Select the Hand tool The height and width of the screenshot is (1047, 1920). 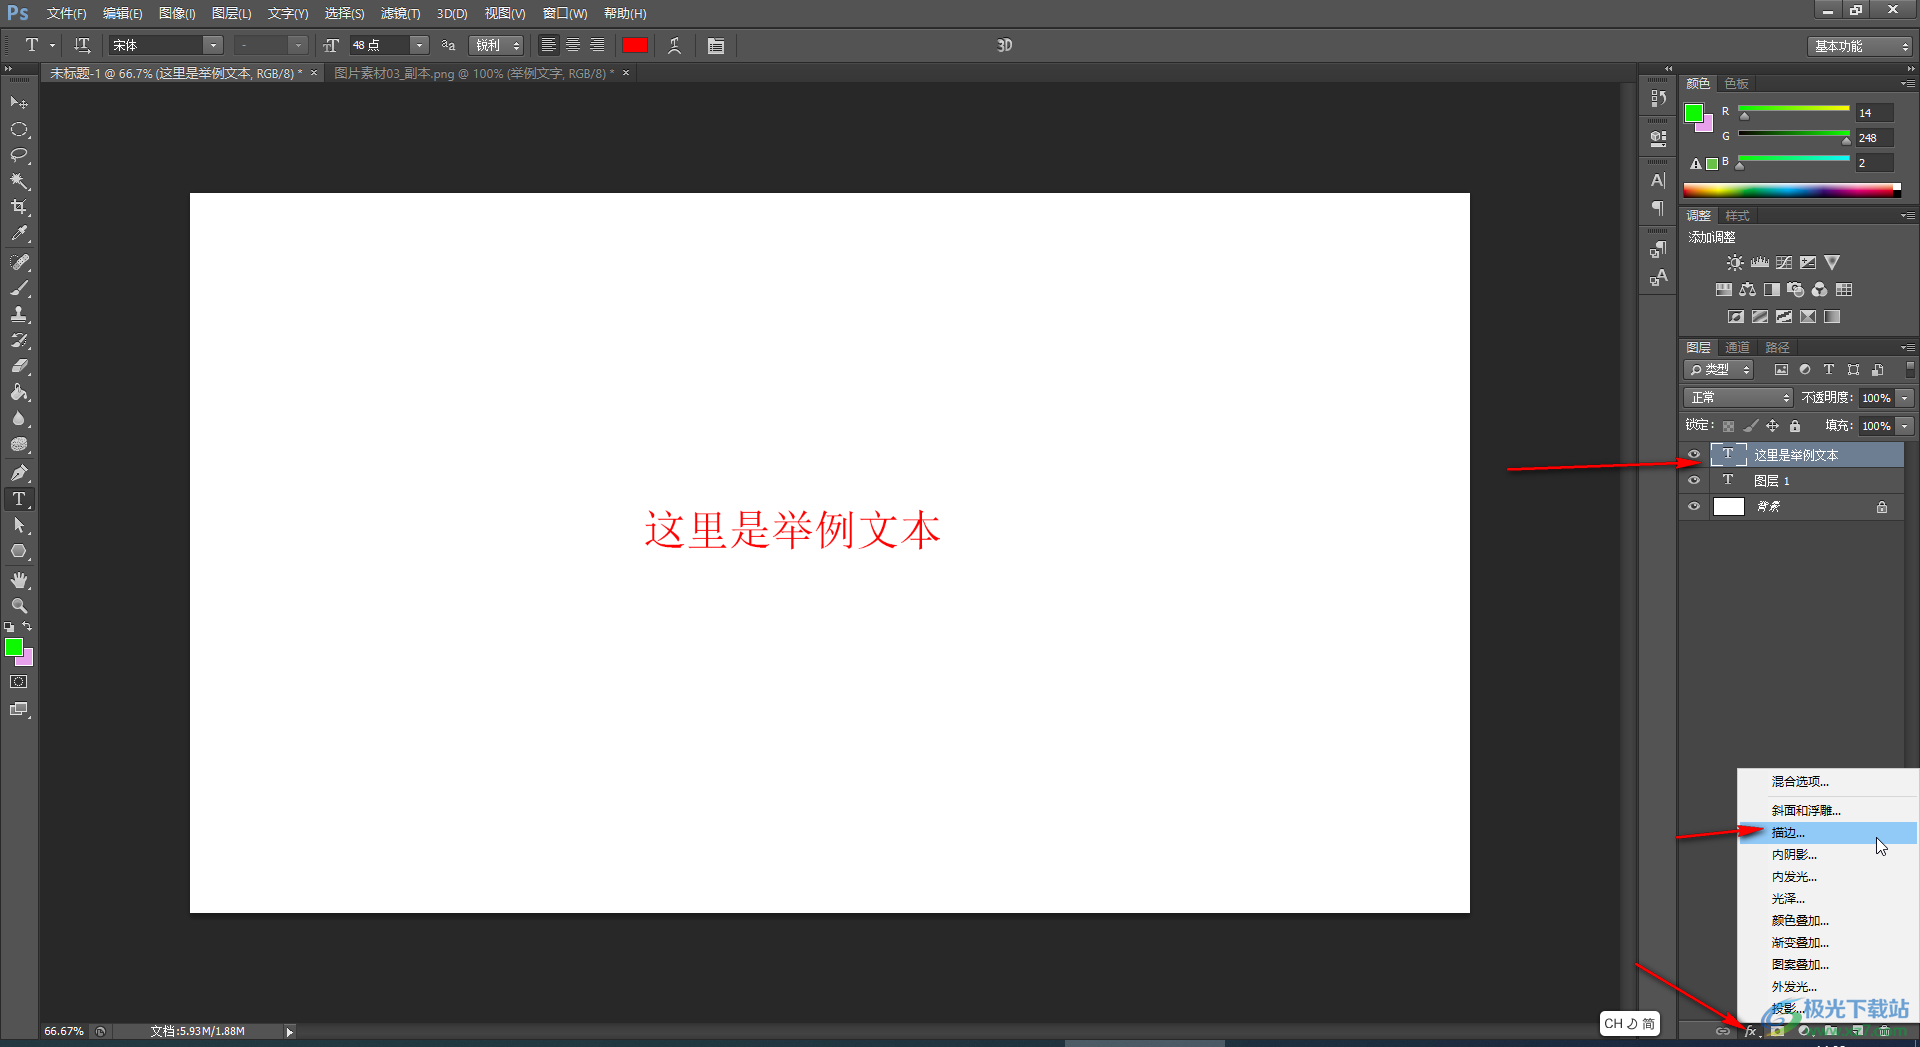pyautogui.click(x=19, y=580)
